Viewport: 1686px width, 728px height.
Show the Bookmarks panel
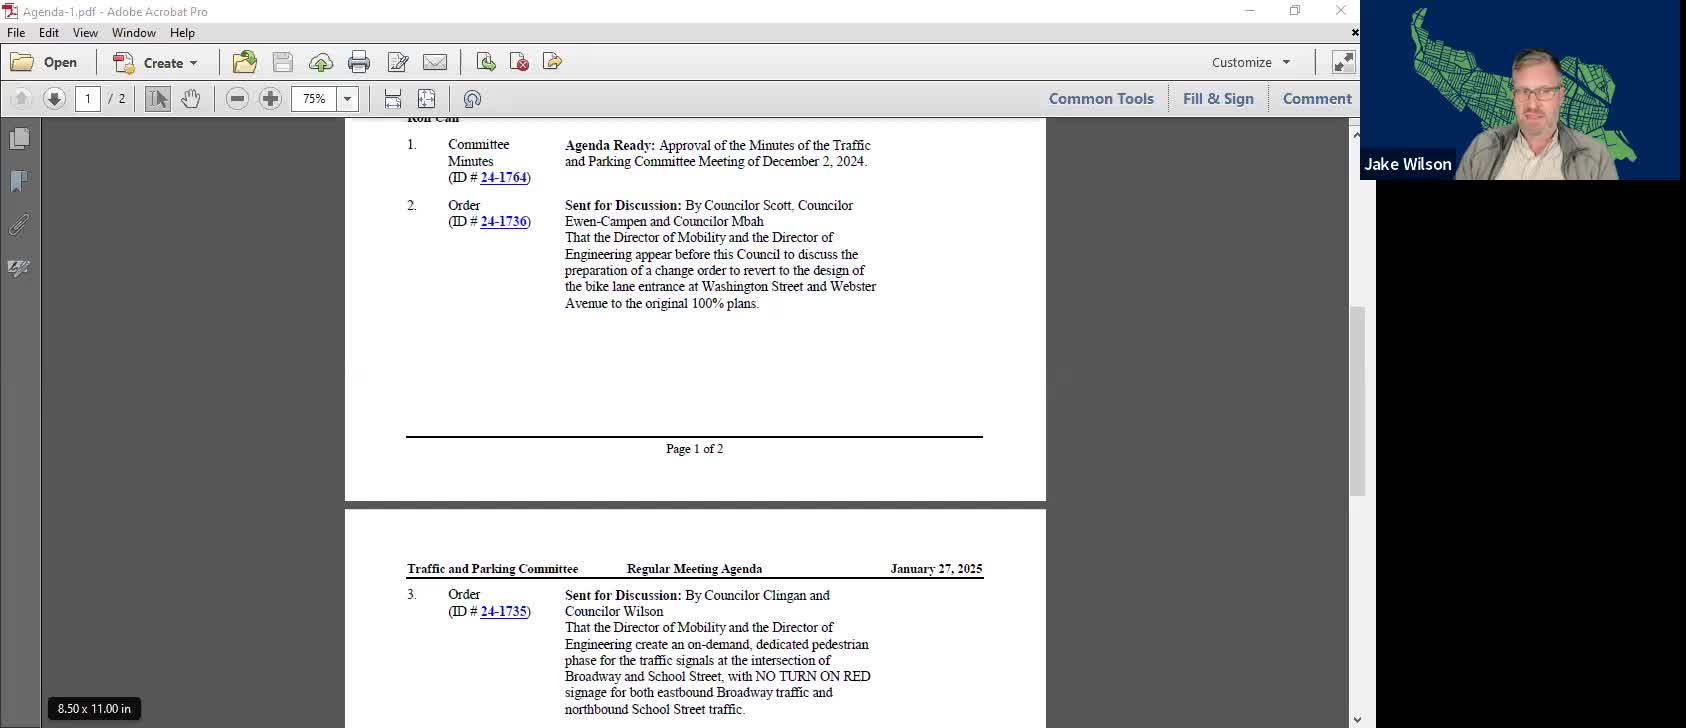click(19, 181)
